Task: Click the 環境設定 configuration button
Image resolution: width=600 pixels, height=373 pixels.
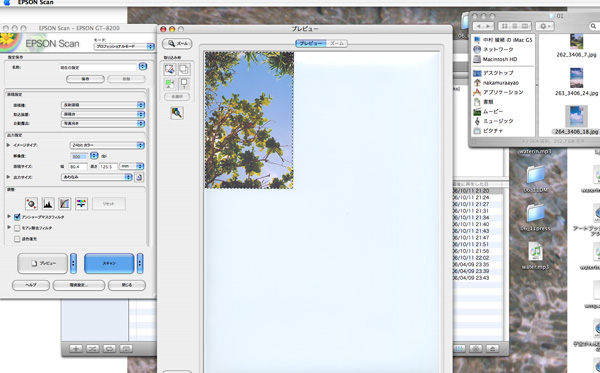Action: tap(78, 285)
